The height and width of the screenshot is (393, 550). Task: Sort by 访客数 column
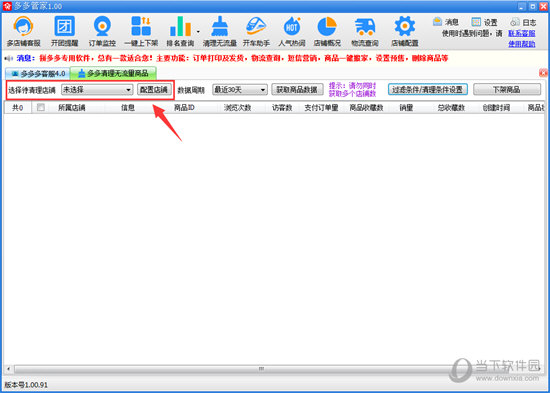pos(282,108)
